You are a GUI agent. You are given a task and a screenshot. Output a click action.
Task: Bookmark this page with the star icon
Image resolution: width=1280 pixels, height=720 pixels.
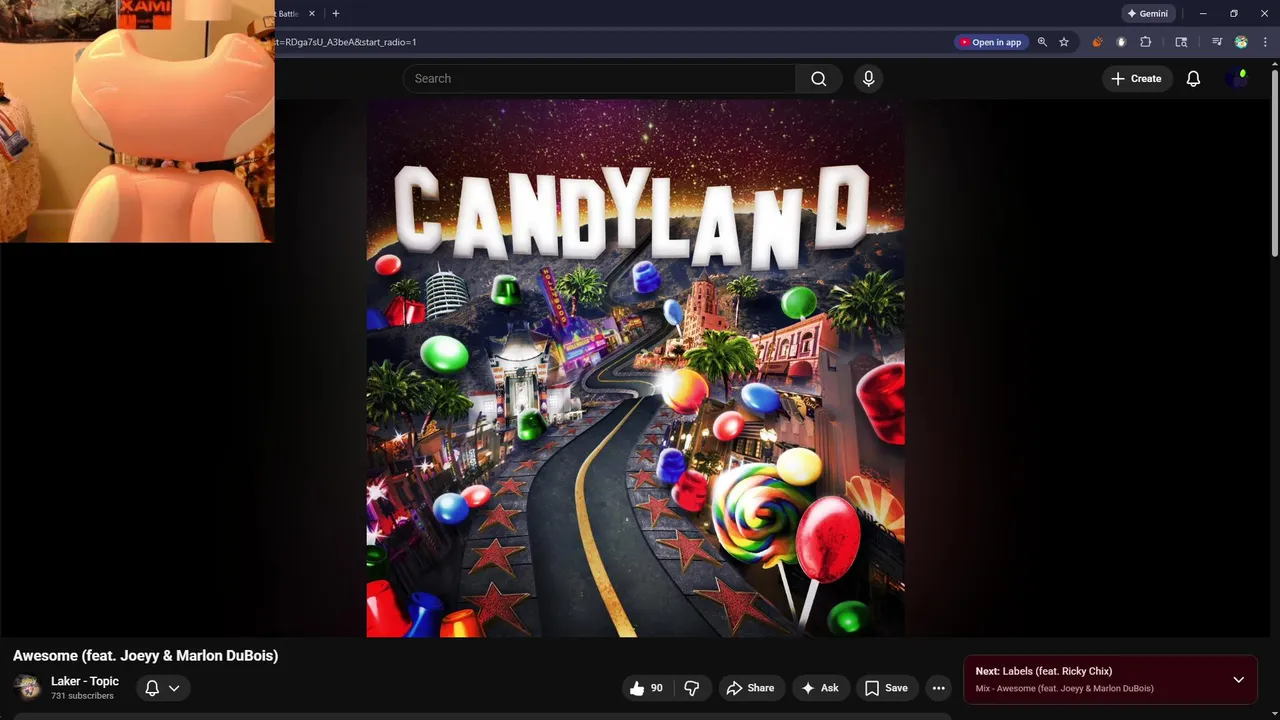coord(1064,42)
